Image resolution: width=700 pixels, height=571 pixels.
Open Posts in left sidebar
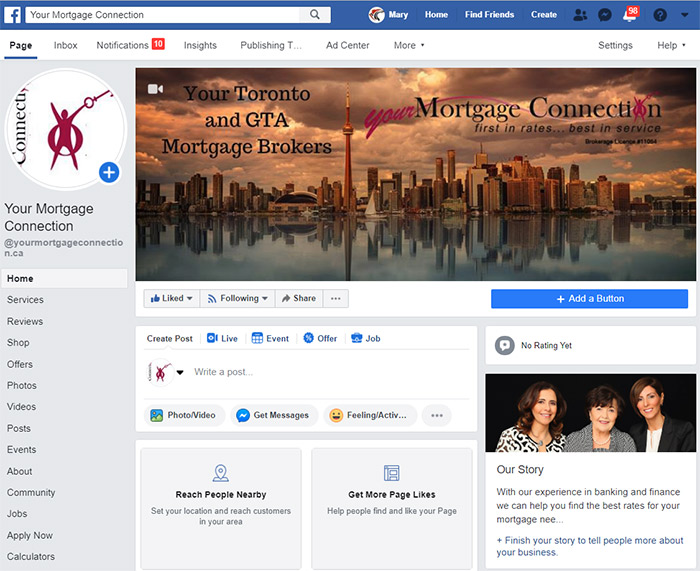tap(19, 429)
